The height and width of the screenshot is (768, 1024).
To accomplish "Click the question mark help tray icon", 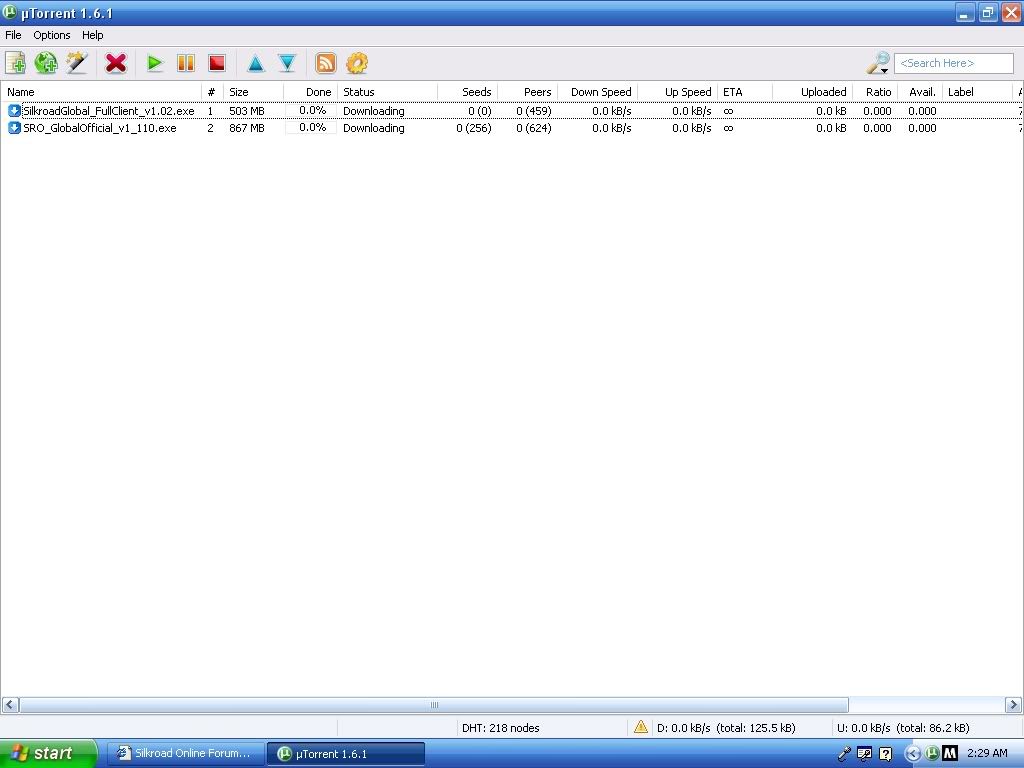I will pyautogui.click(x=885, y=754).
